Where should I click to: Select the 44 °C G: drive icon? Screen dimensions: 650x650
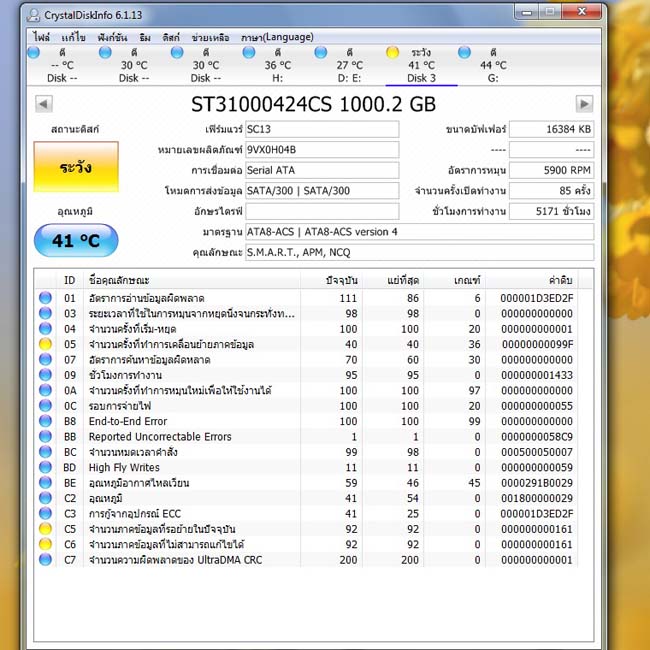[464, 52]
